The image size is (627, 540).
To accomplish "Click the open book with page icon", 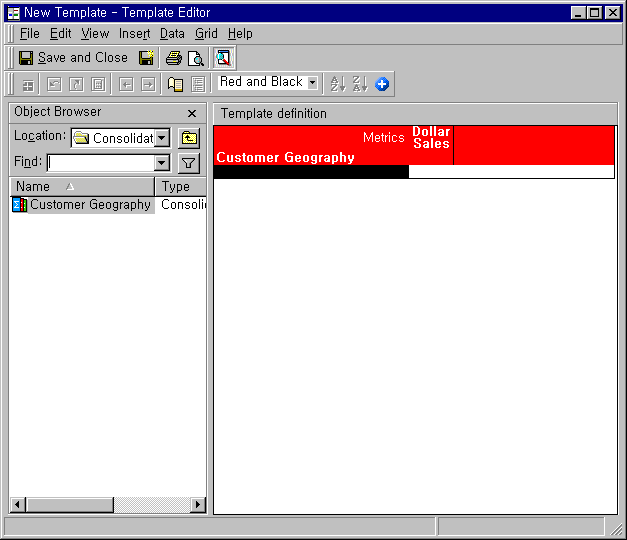I will (176, 84).
